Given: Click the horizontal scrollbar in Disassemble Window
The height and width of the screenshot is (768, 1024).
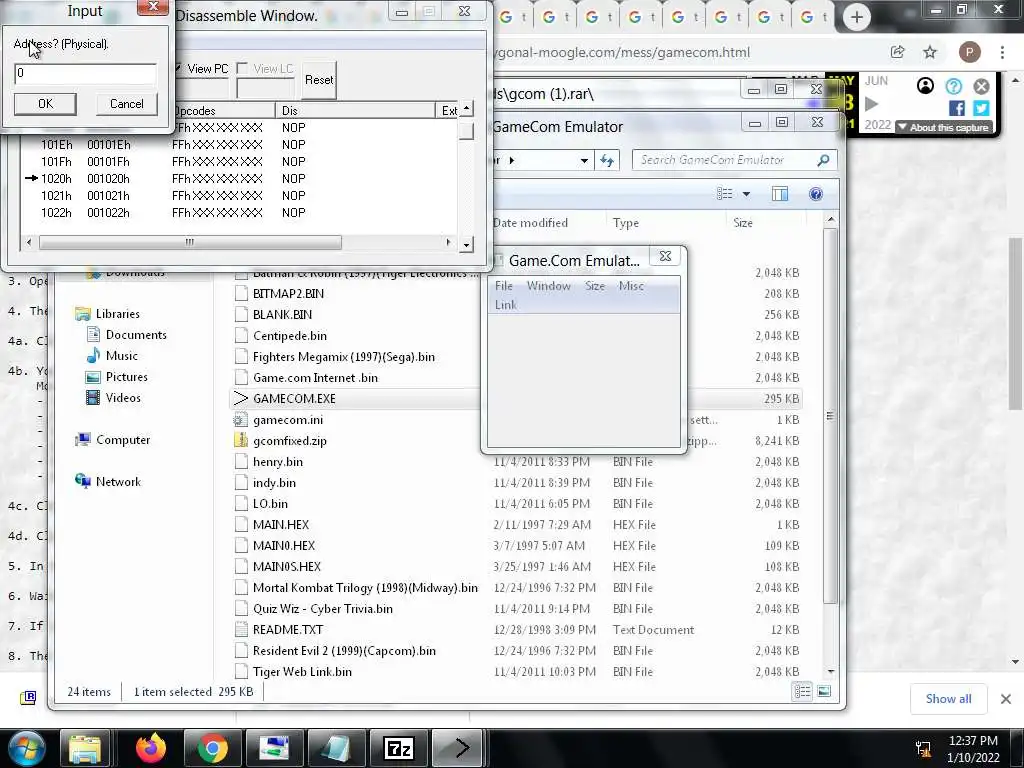Looking at the screenshot, I should [189, 242].
